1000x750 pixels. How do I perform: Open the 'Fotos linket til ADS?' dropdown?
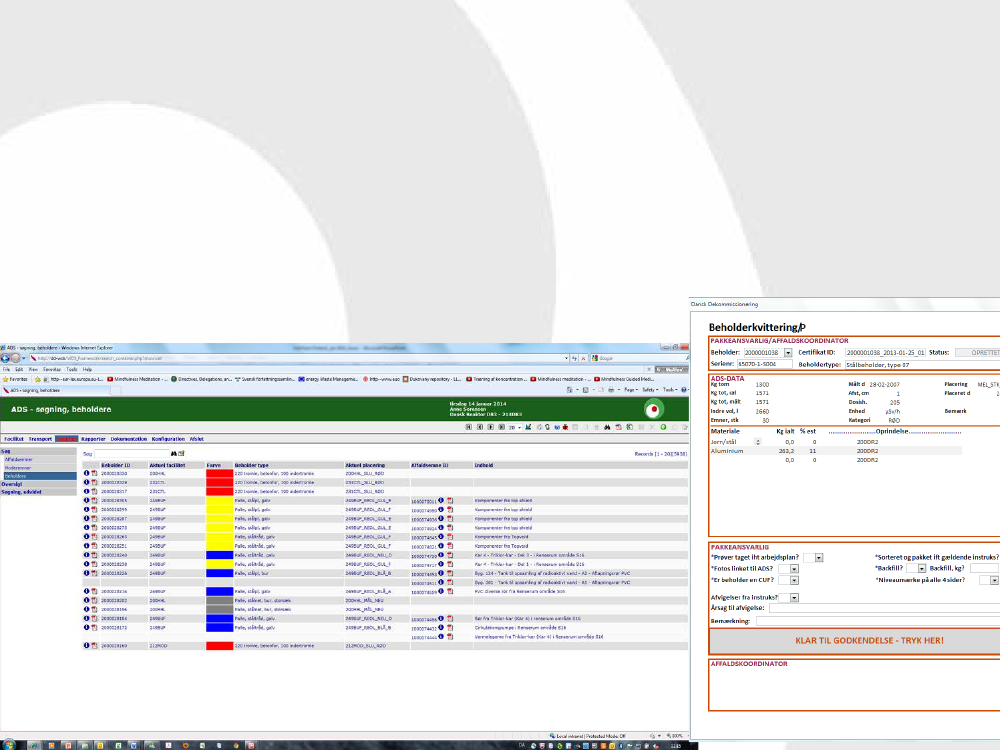coord(794,569)
